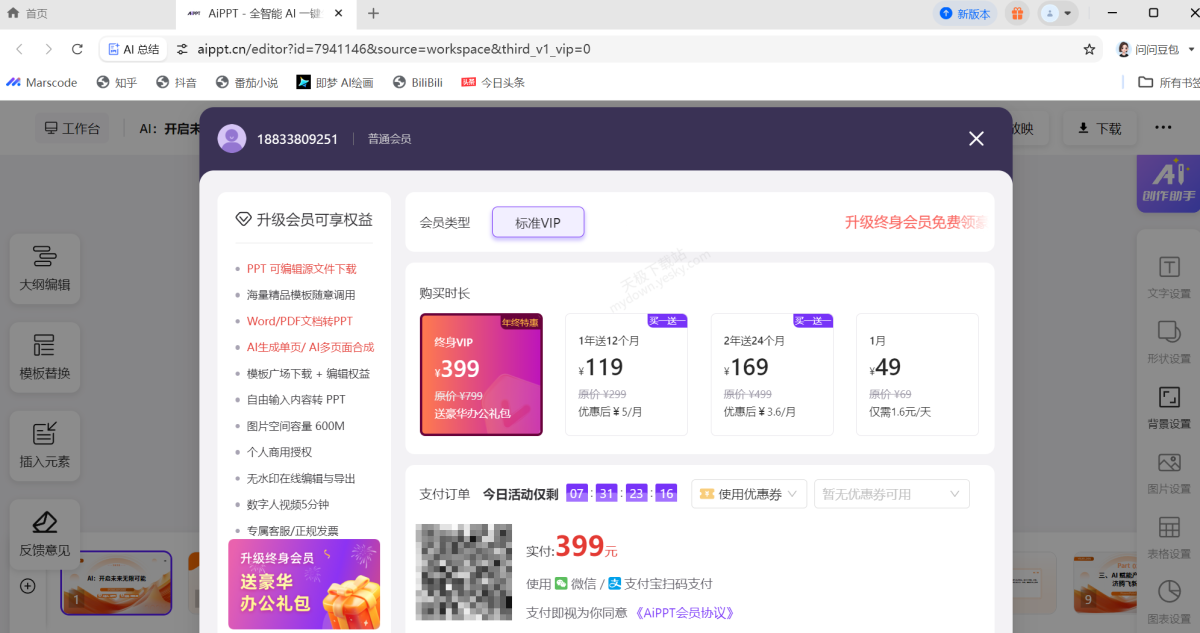This screenshot has width=1200, height=633.
Task: Open 背景设置 background settings panel
Action: (x=1168, y=407)
